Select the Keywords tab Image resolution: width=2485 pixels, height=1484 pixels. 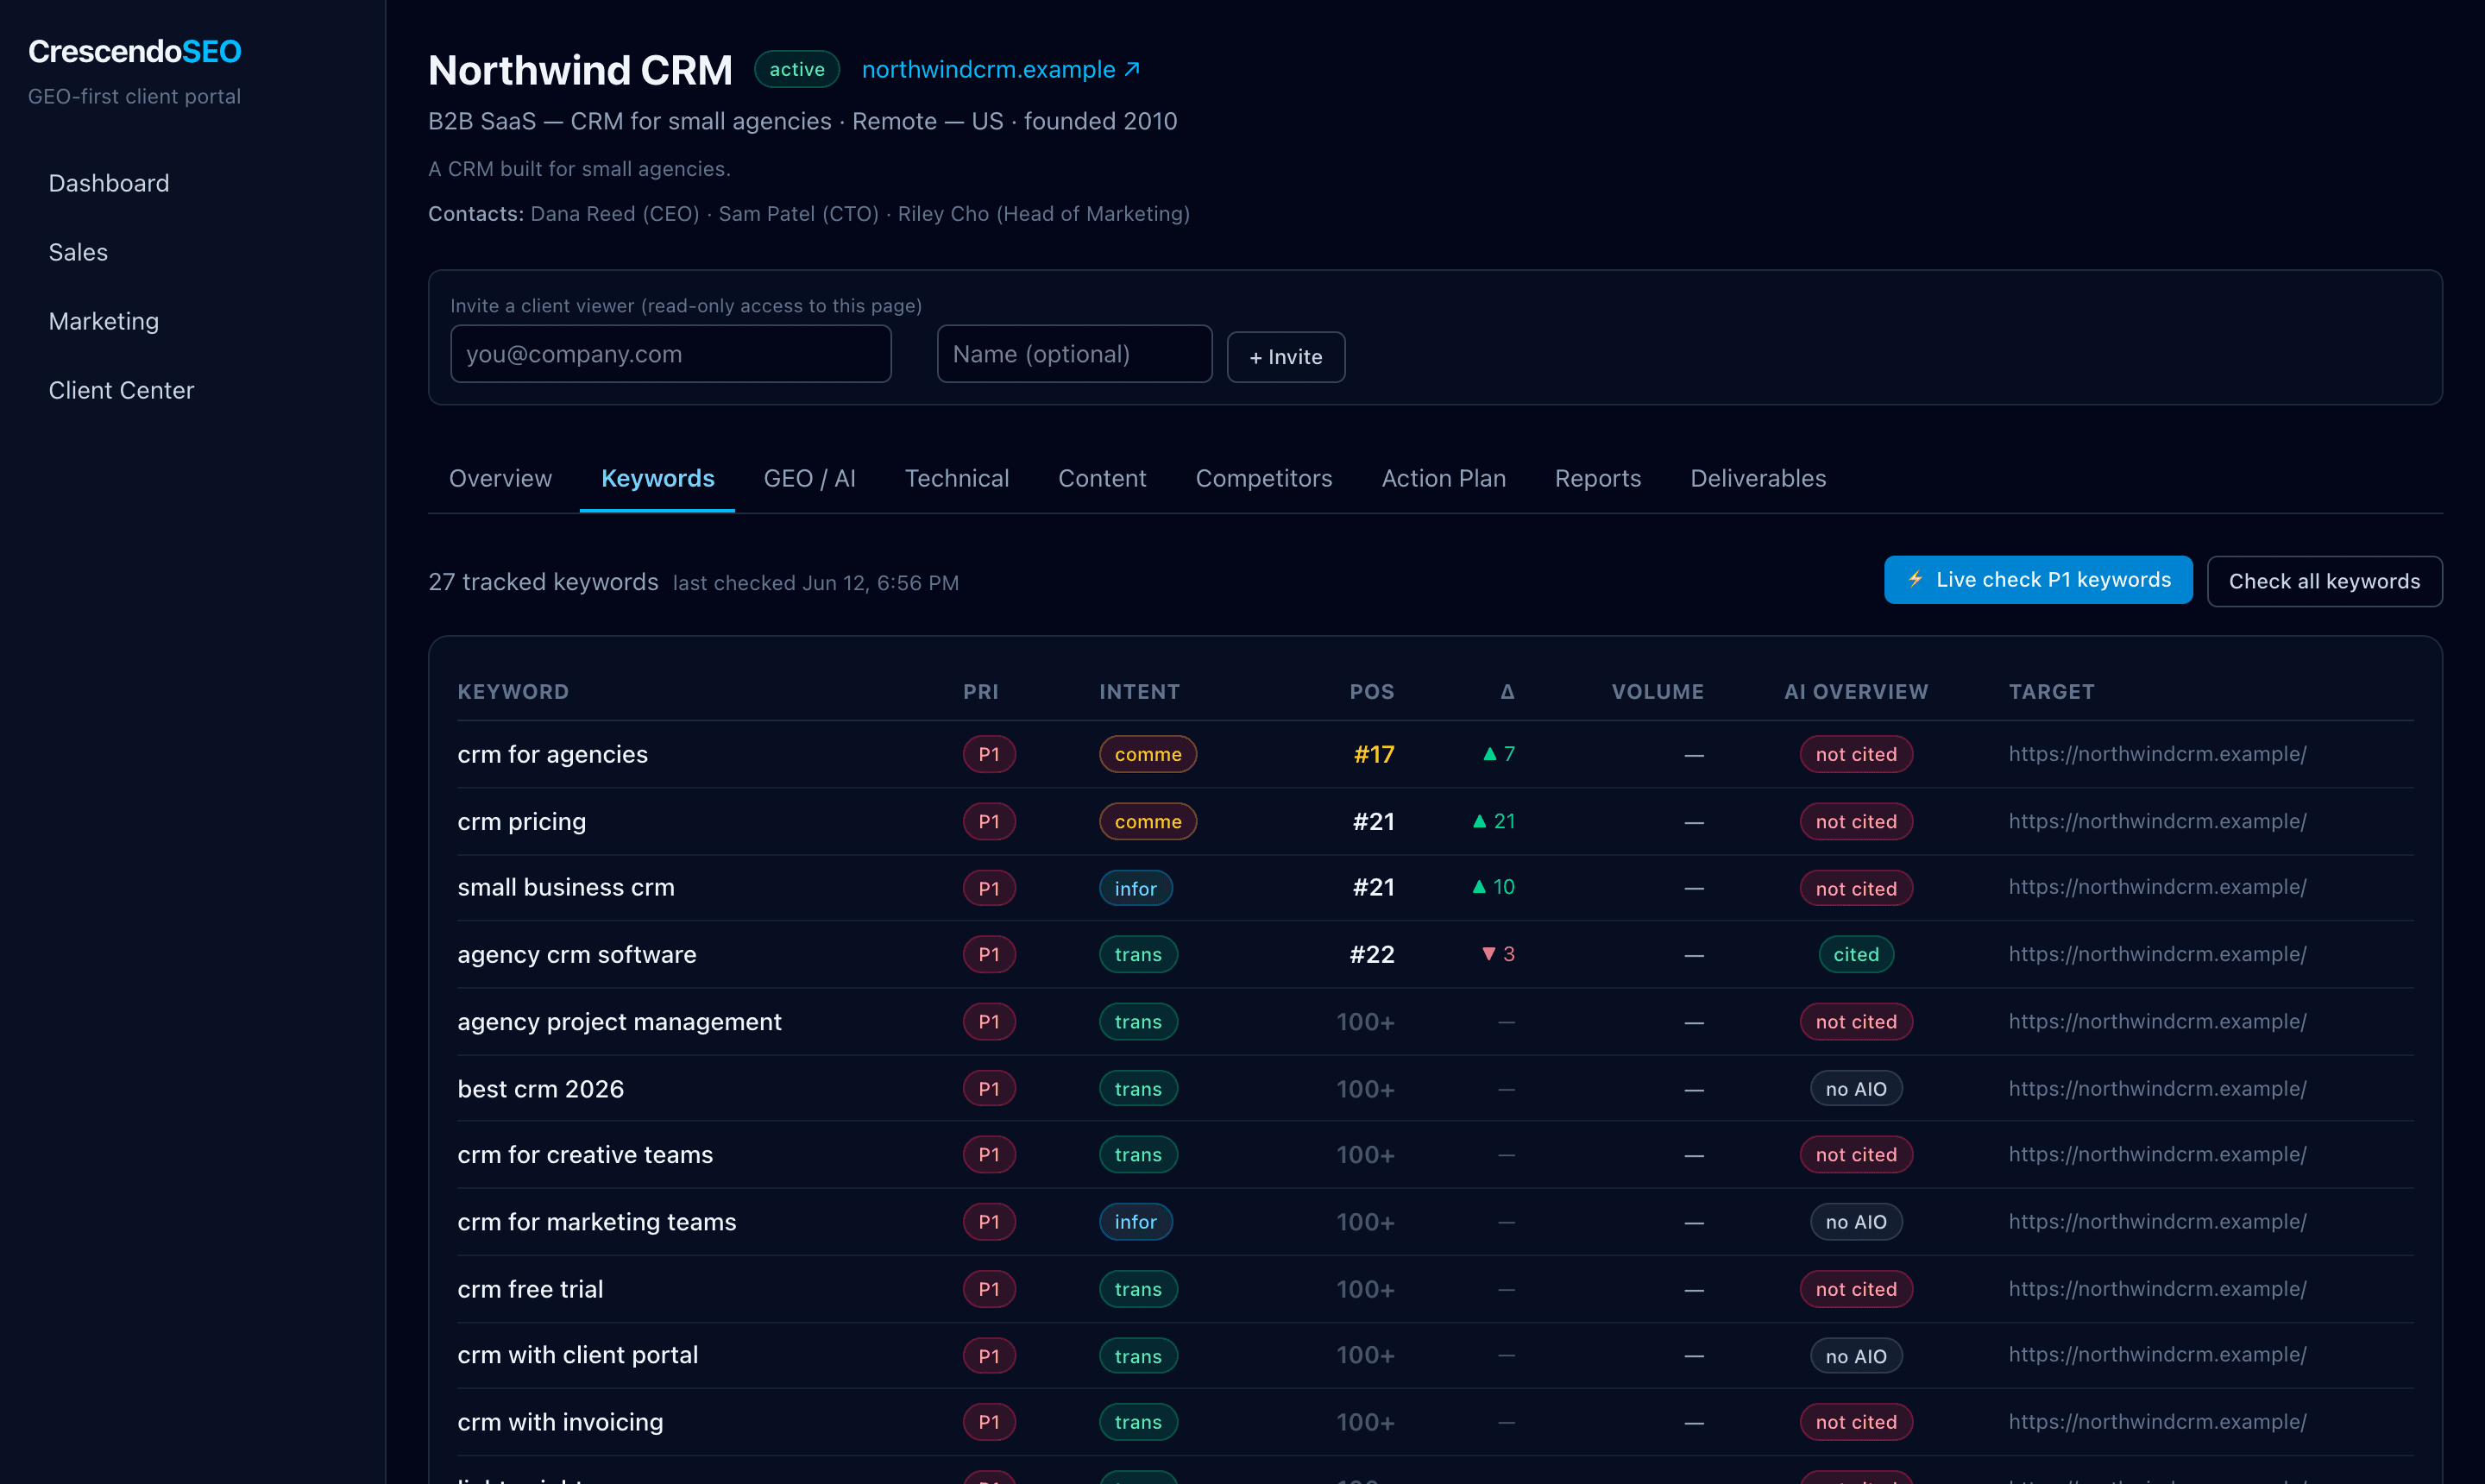[x=657, y=478]
